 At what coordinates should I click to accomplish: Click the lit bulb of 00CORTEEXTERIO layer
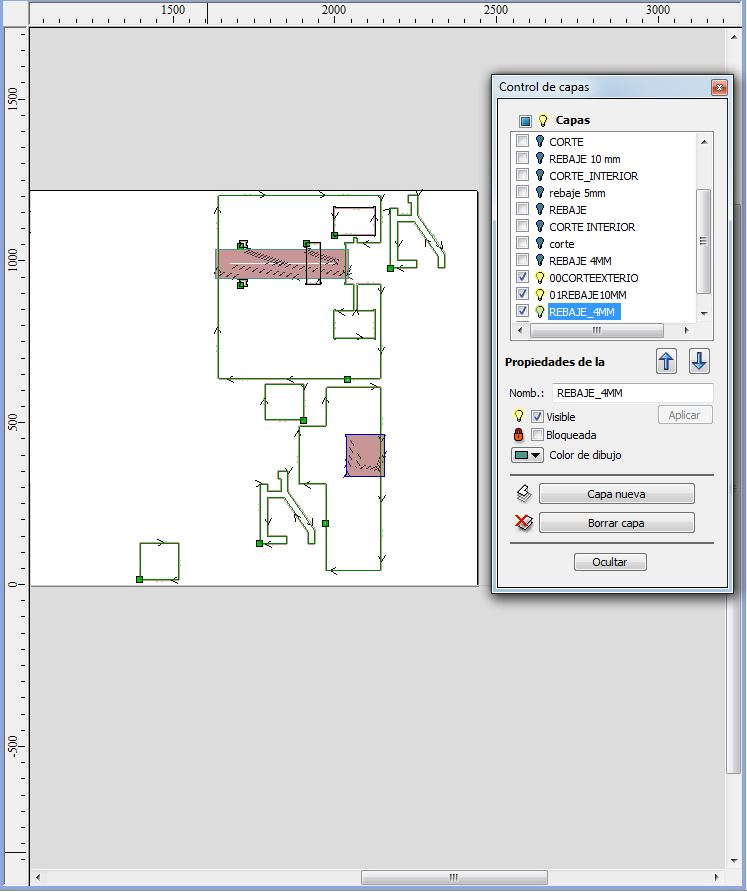(x=540, y=278)
